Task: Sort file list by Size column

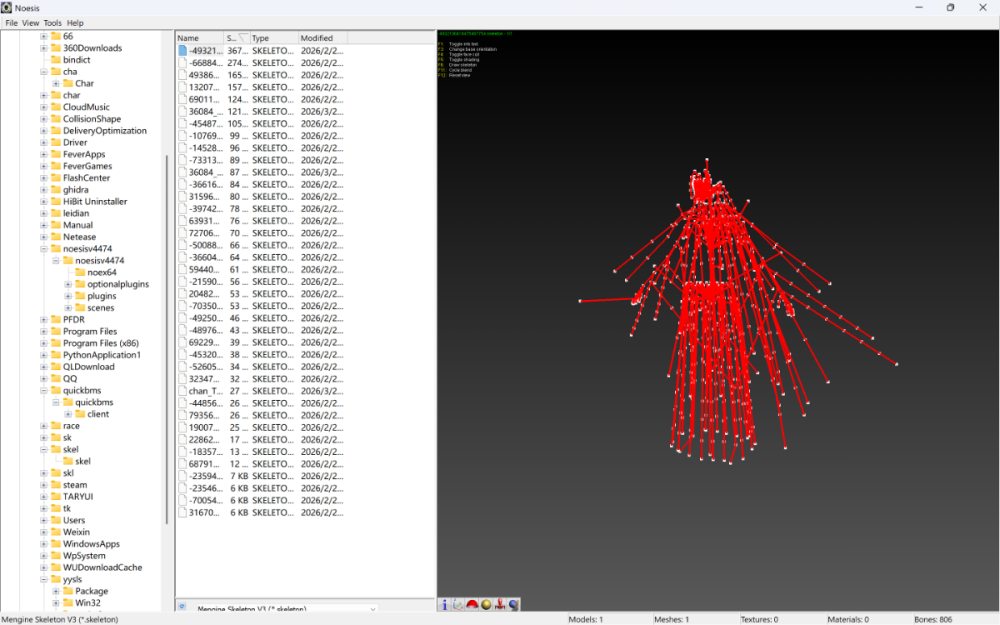Action: click(x=237, y=38)
